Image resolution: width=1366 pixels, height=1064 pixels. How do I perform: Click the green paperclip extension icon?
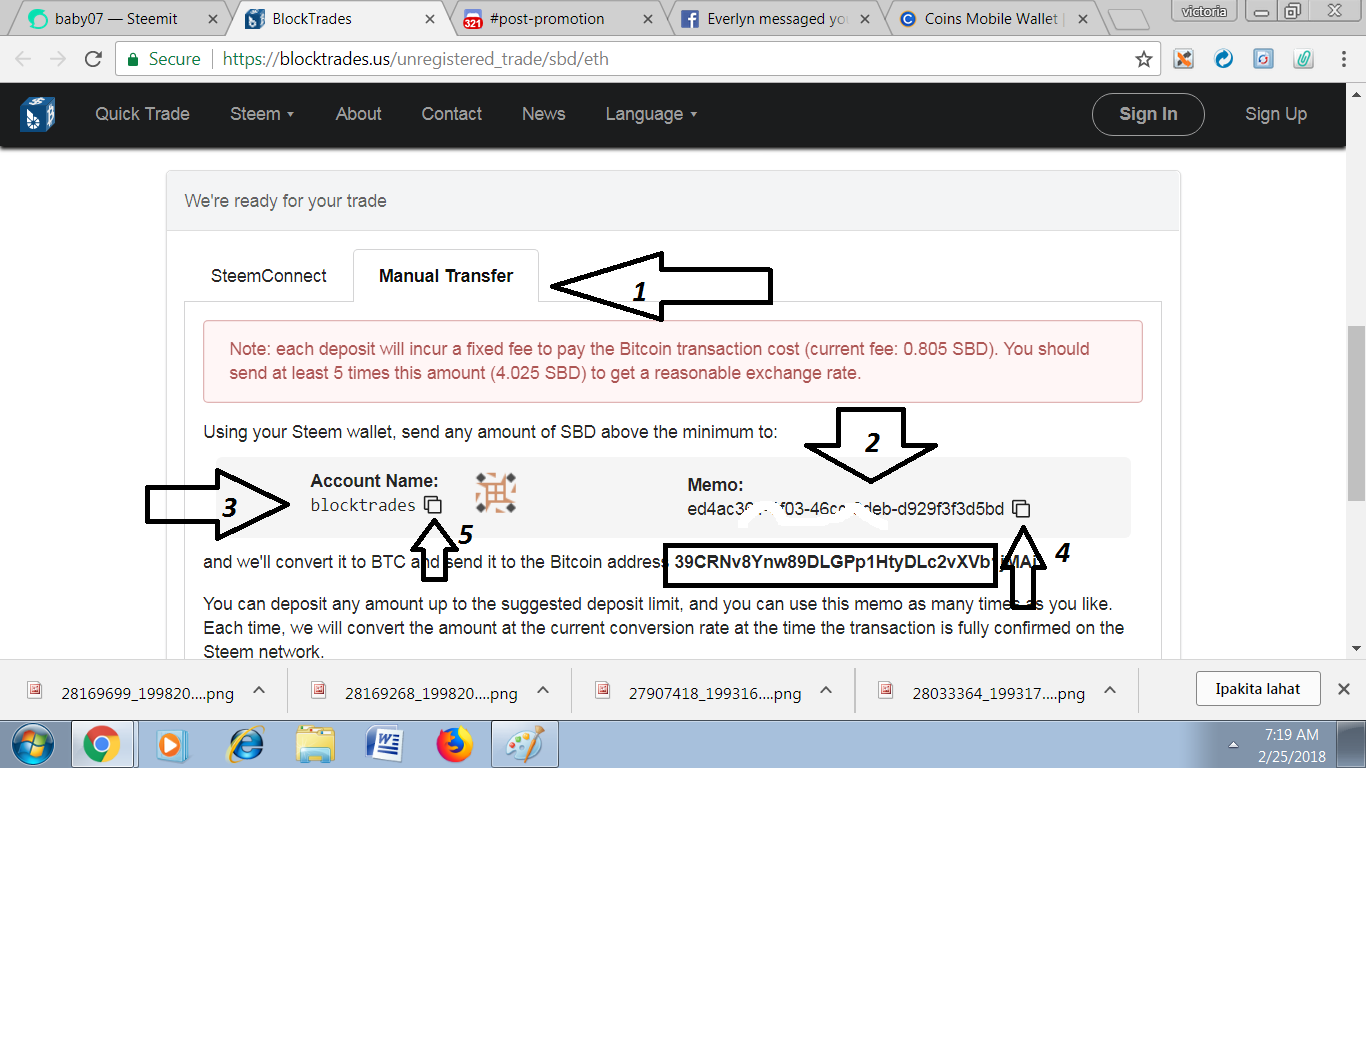1304,59
